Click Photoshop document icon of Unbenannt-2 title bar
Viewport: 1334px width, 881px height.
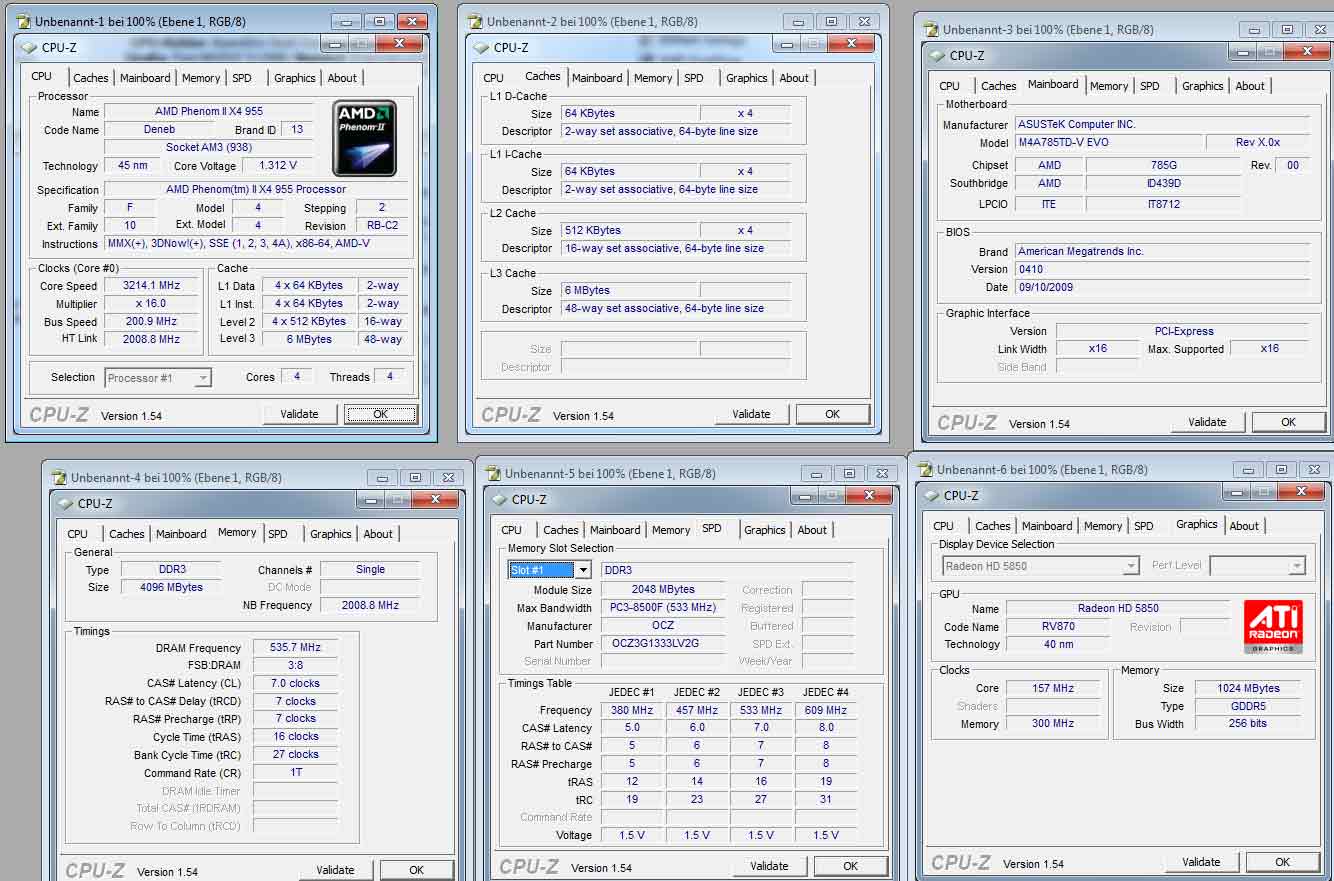[475, 21]
